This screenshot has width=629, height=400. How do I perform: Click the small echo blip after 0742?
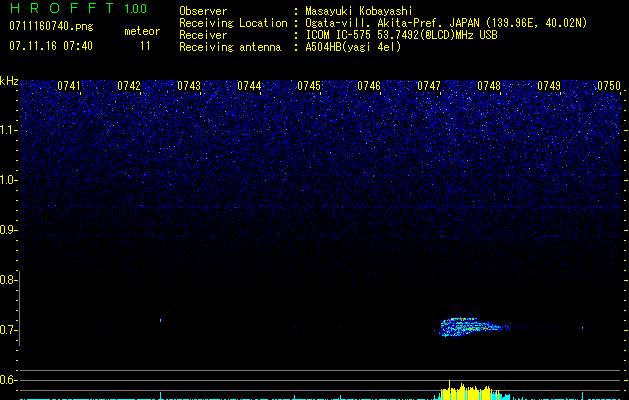tap(160, 320)
